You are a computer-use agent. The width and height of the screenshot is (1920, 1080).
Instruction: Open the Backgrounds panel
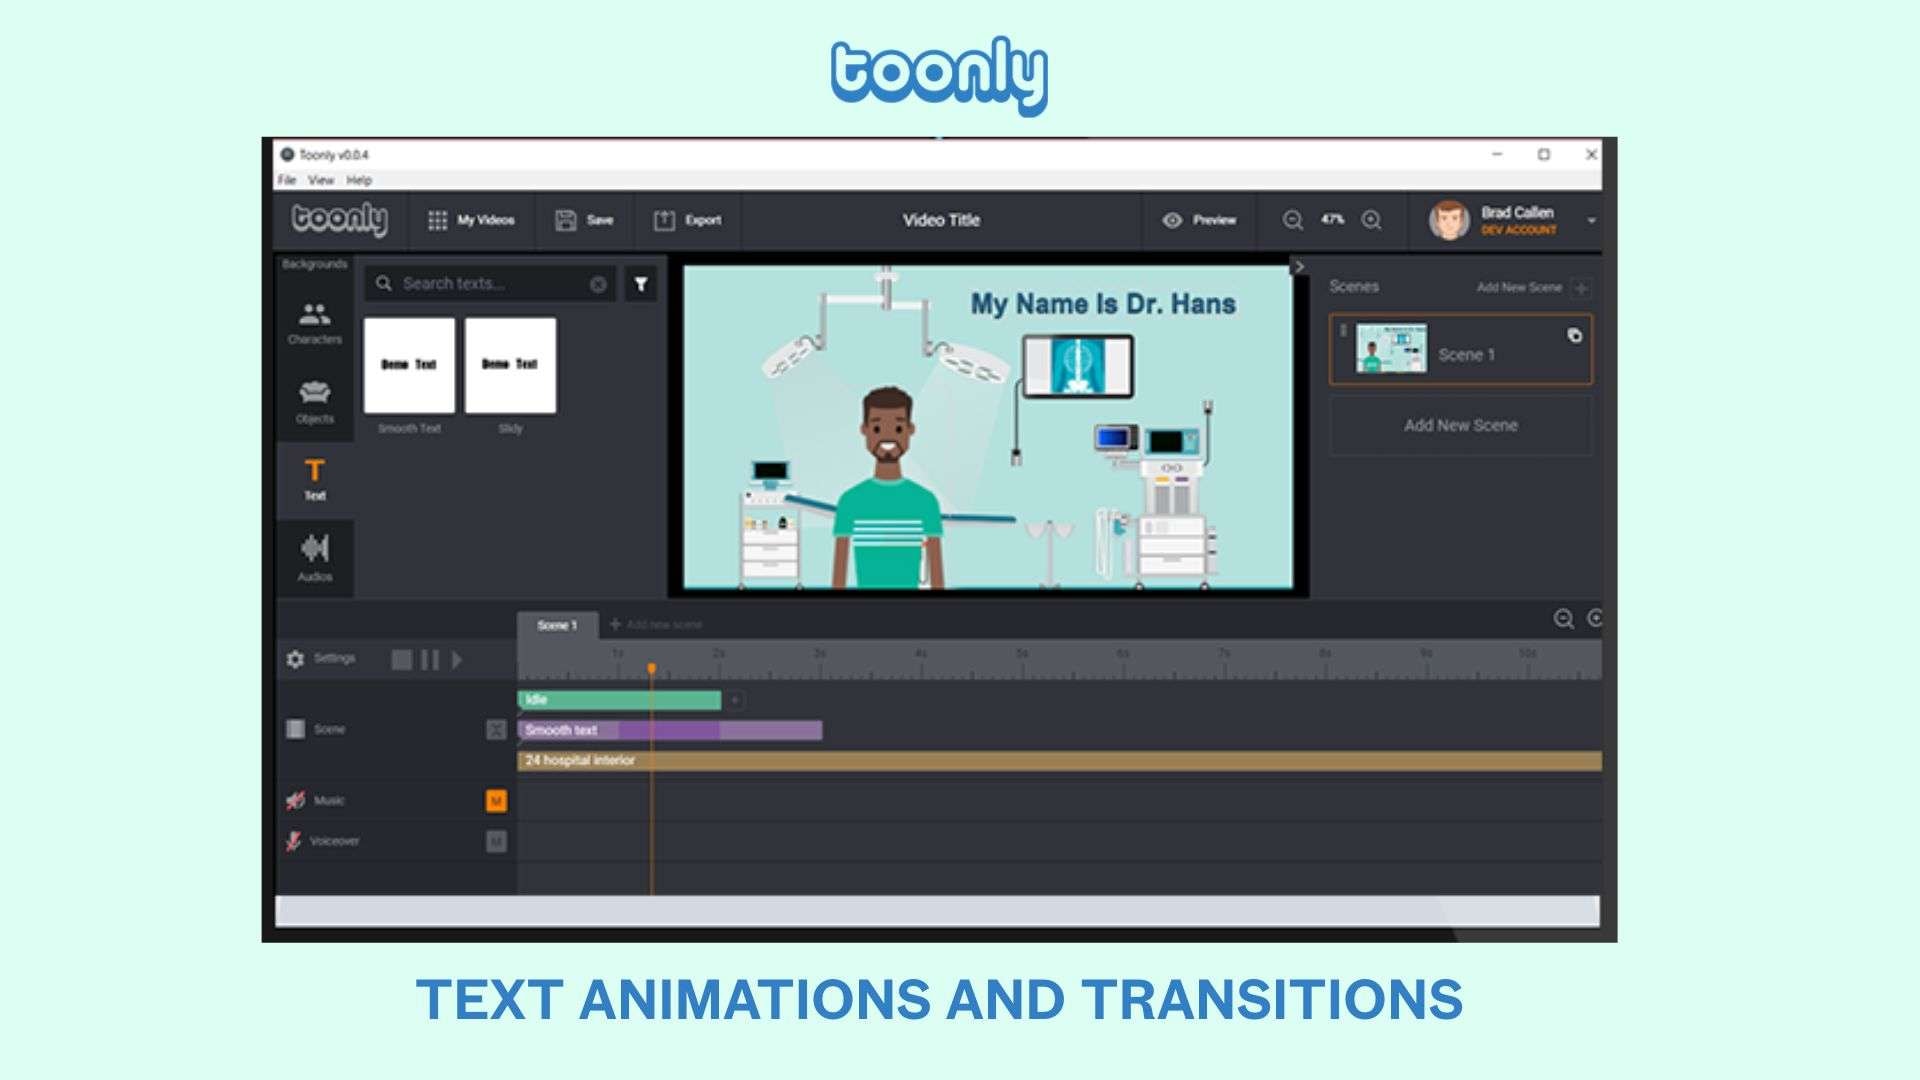314,264
